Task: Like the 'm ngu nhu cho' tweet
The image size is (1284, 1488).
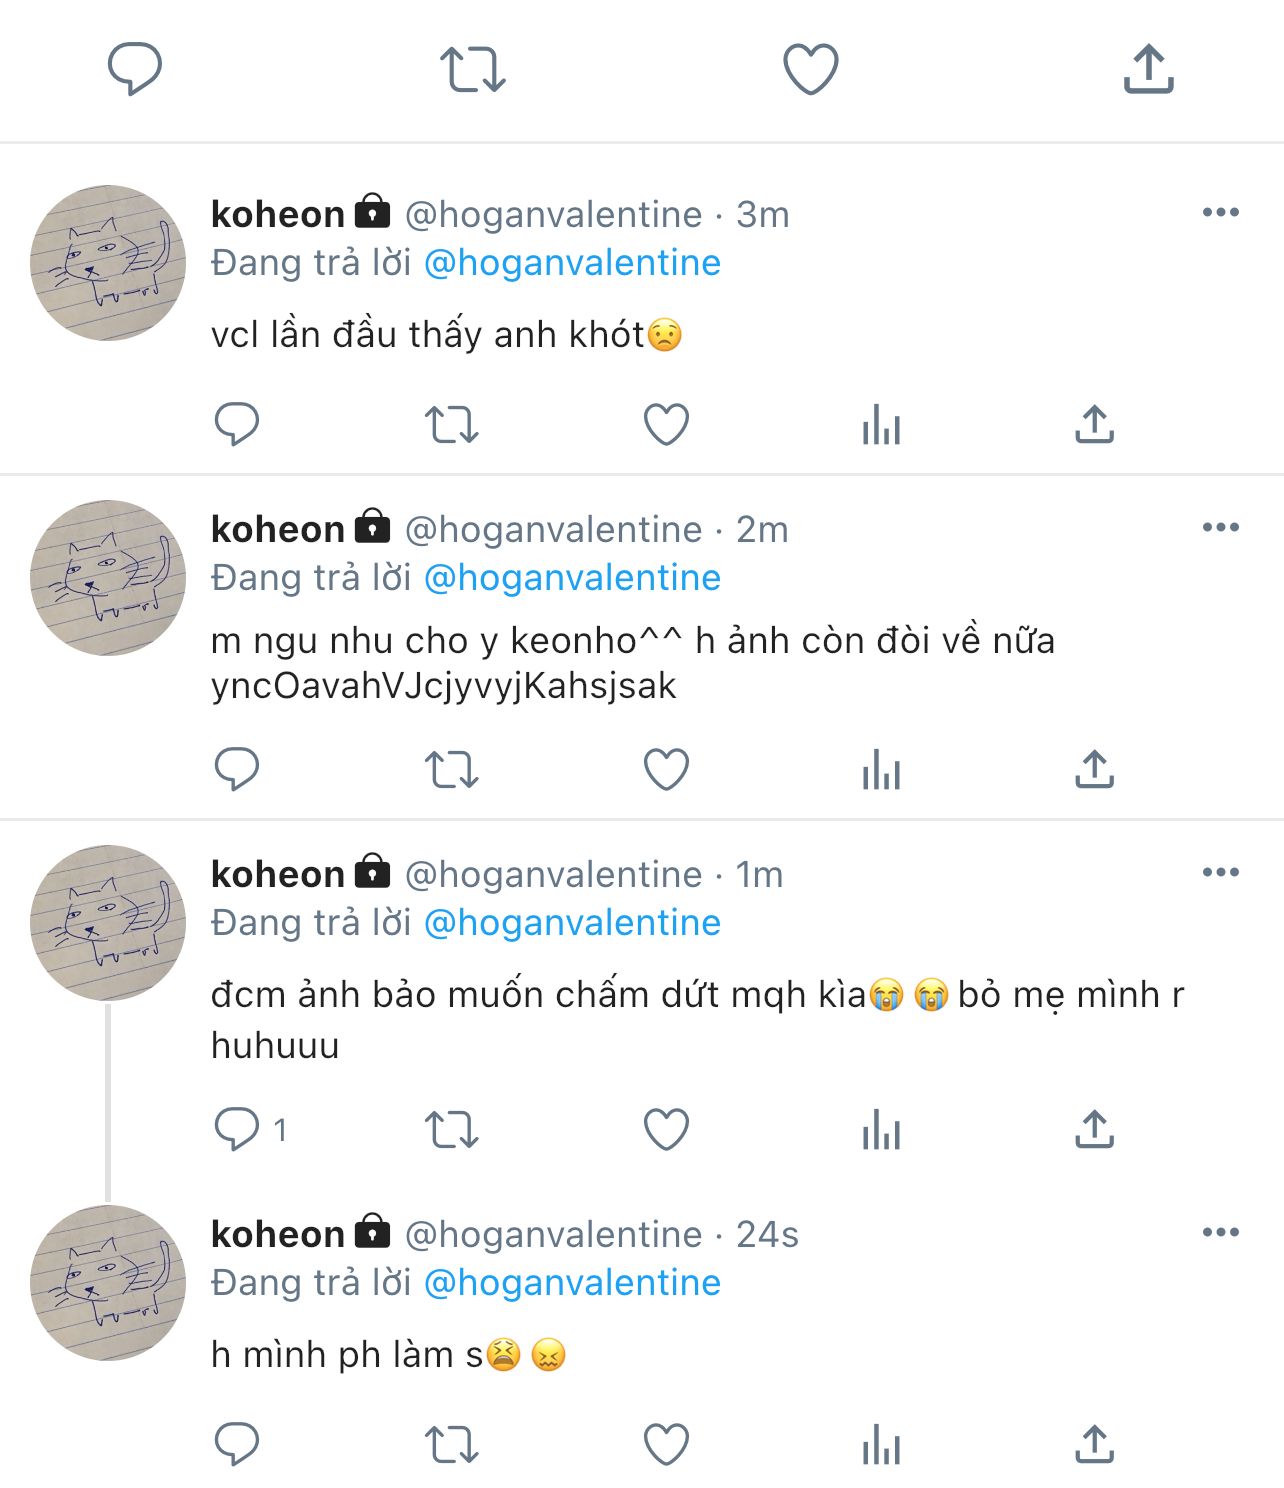Action: coord(666,770)
